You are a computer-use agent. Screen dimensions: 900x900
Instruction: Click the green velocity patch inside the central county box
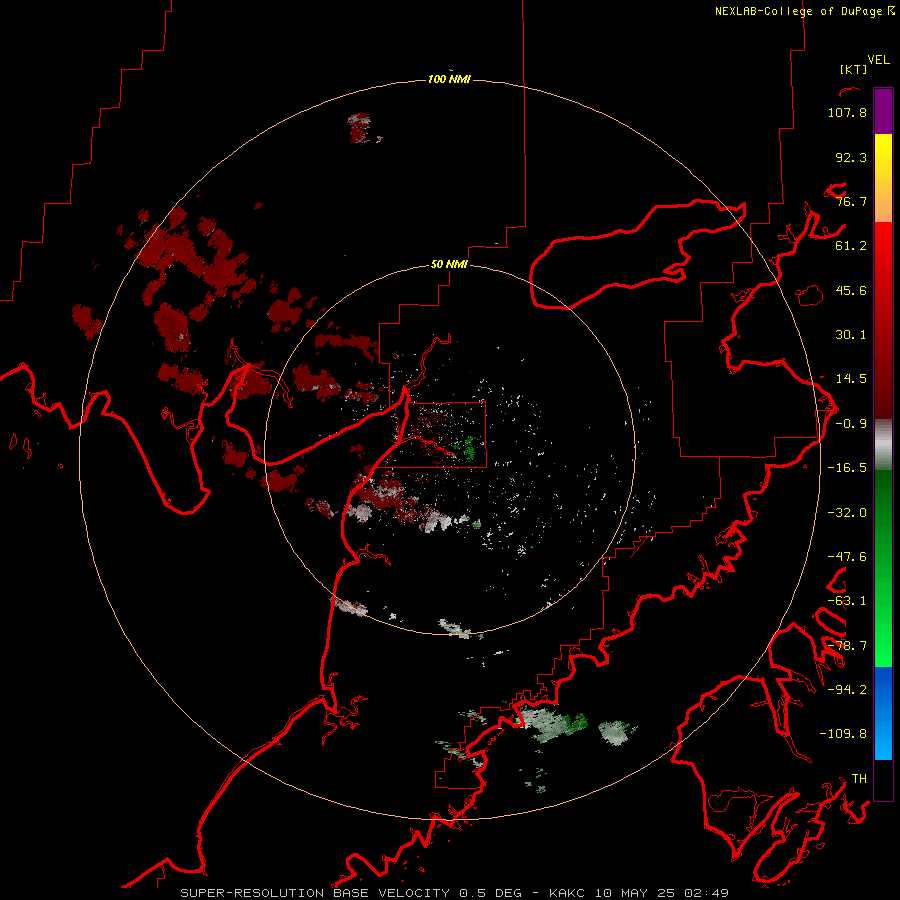click(470, 449)
